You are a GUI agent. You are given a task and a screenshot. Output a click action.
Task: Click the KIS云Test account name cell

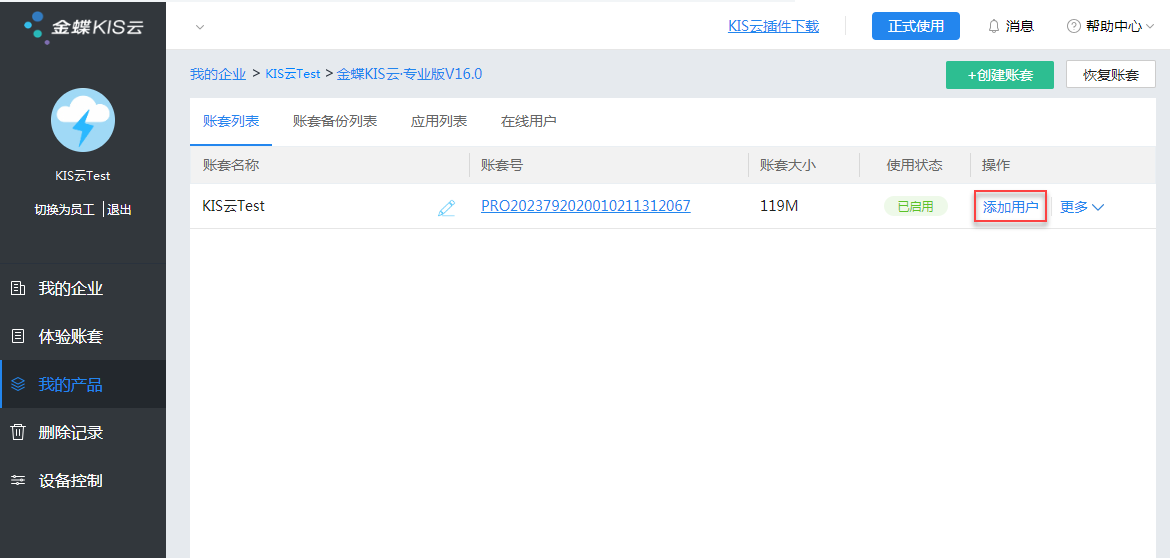click(234, 206)
